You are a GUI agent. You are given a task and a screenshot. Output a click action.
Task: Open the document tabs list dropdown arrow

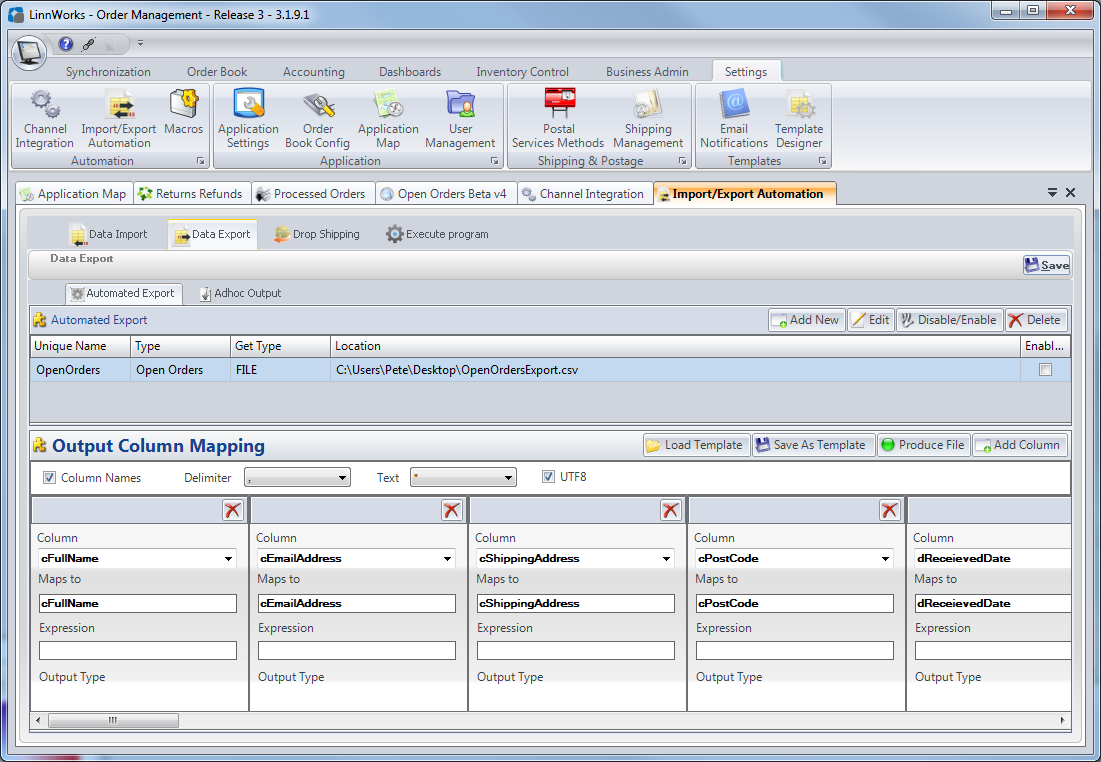click(1052, 192)
